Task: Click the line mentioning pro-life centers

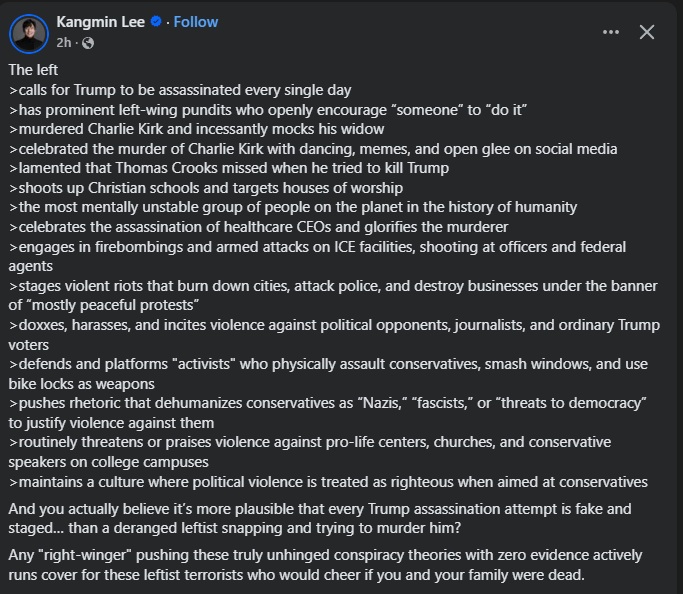Action: point(310,452)
